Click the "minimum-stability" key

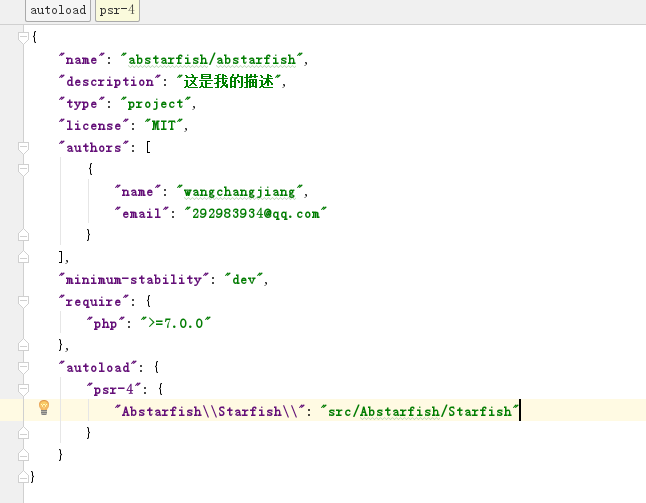click(x=133, y=280)
